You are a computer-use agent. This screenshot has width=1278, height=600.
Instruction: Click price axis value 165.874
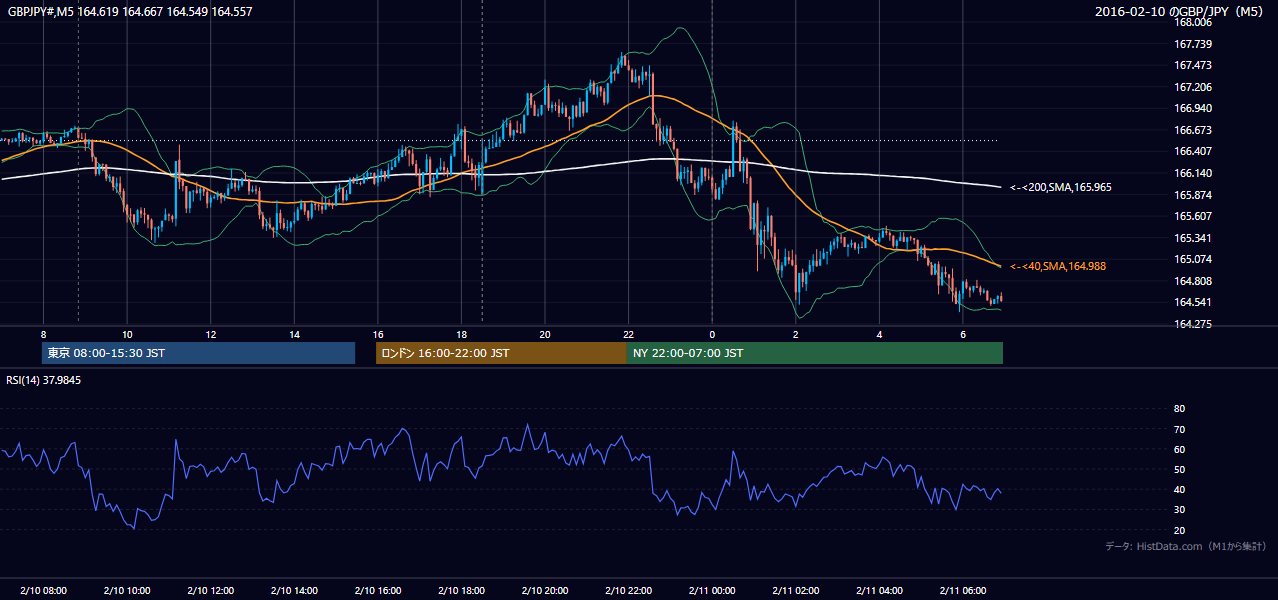click(x=1193, y=195)
